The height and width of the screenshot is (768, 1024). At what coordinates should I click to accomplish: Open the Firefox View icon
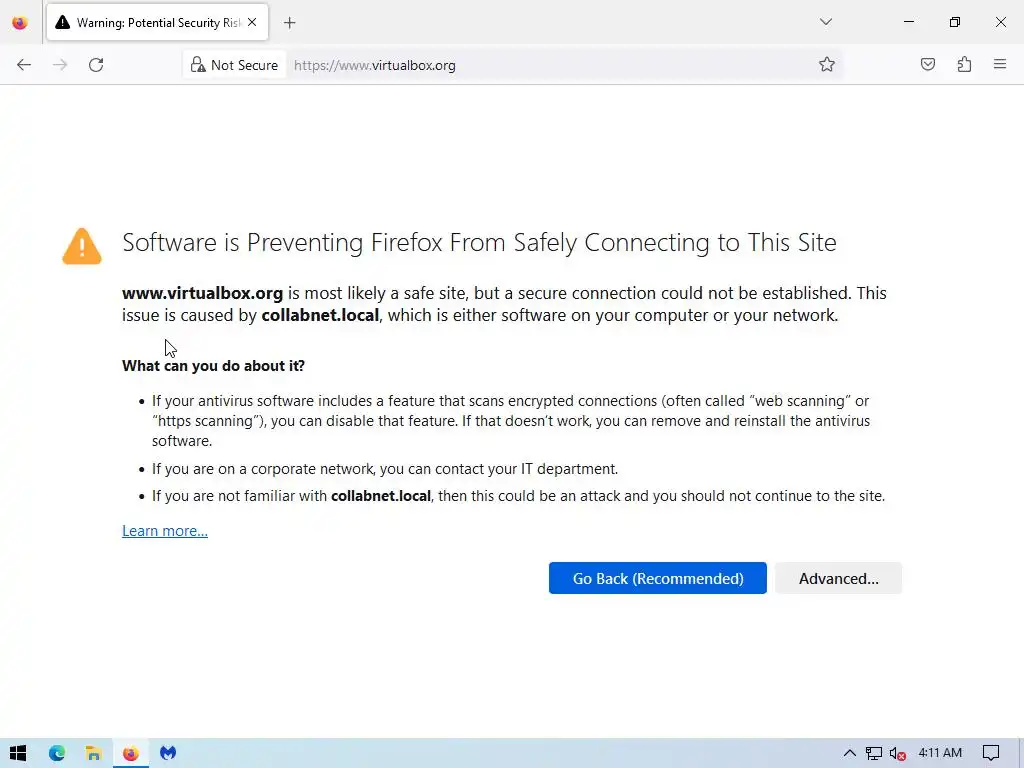20,23
